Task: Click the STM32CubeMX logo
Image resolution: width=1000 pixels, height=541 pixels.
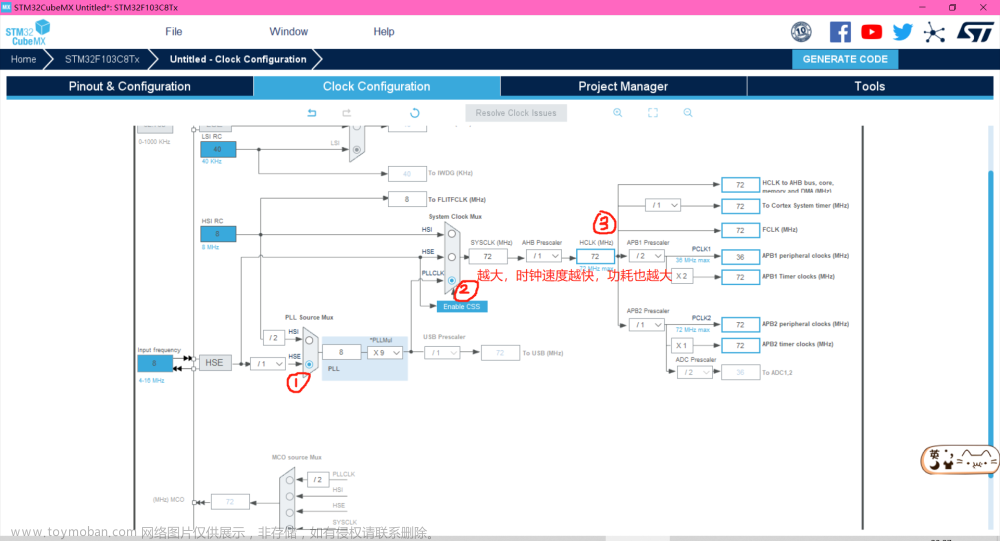Action: click(x=27, y=33)
